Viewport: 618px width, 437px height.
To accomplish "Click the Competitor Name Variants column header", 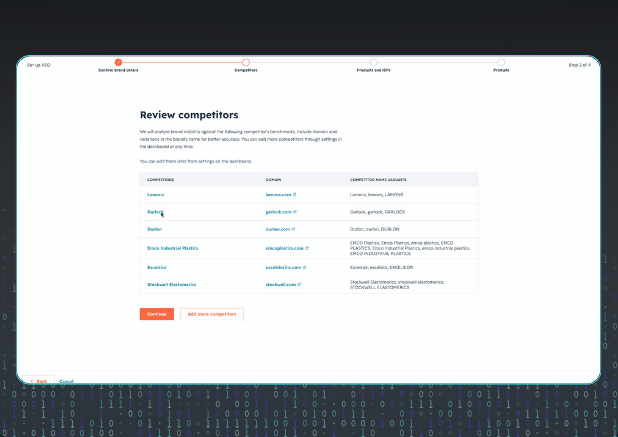I will pyautogui.click(x=378, y=180).
